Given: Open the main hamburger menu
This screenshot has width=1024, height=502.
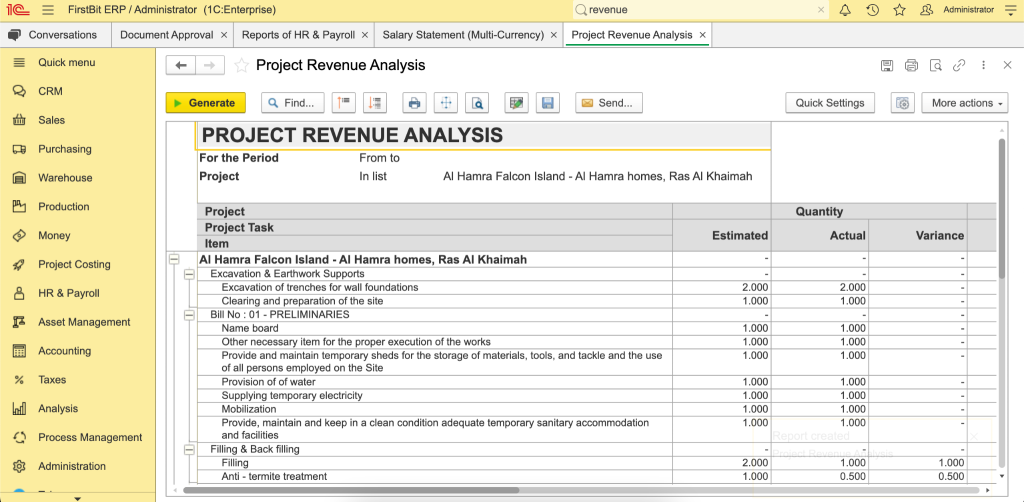Looking at the screenshot, I should click(47, 10).
